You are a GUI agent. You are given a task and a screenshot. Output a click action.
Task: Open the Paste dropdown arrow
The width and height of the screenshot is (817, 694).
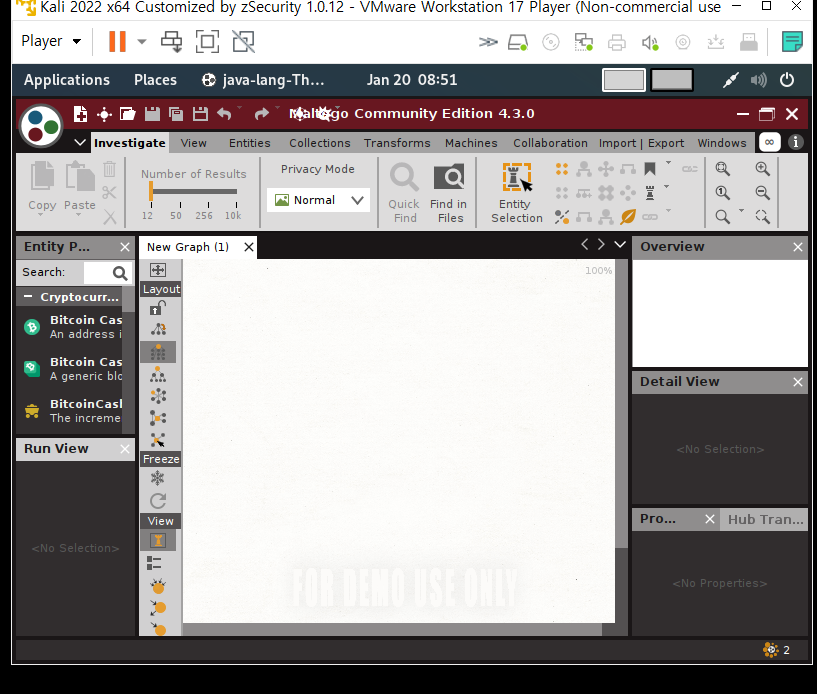coord(79,215)
